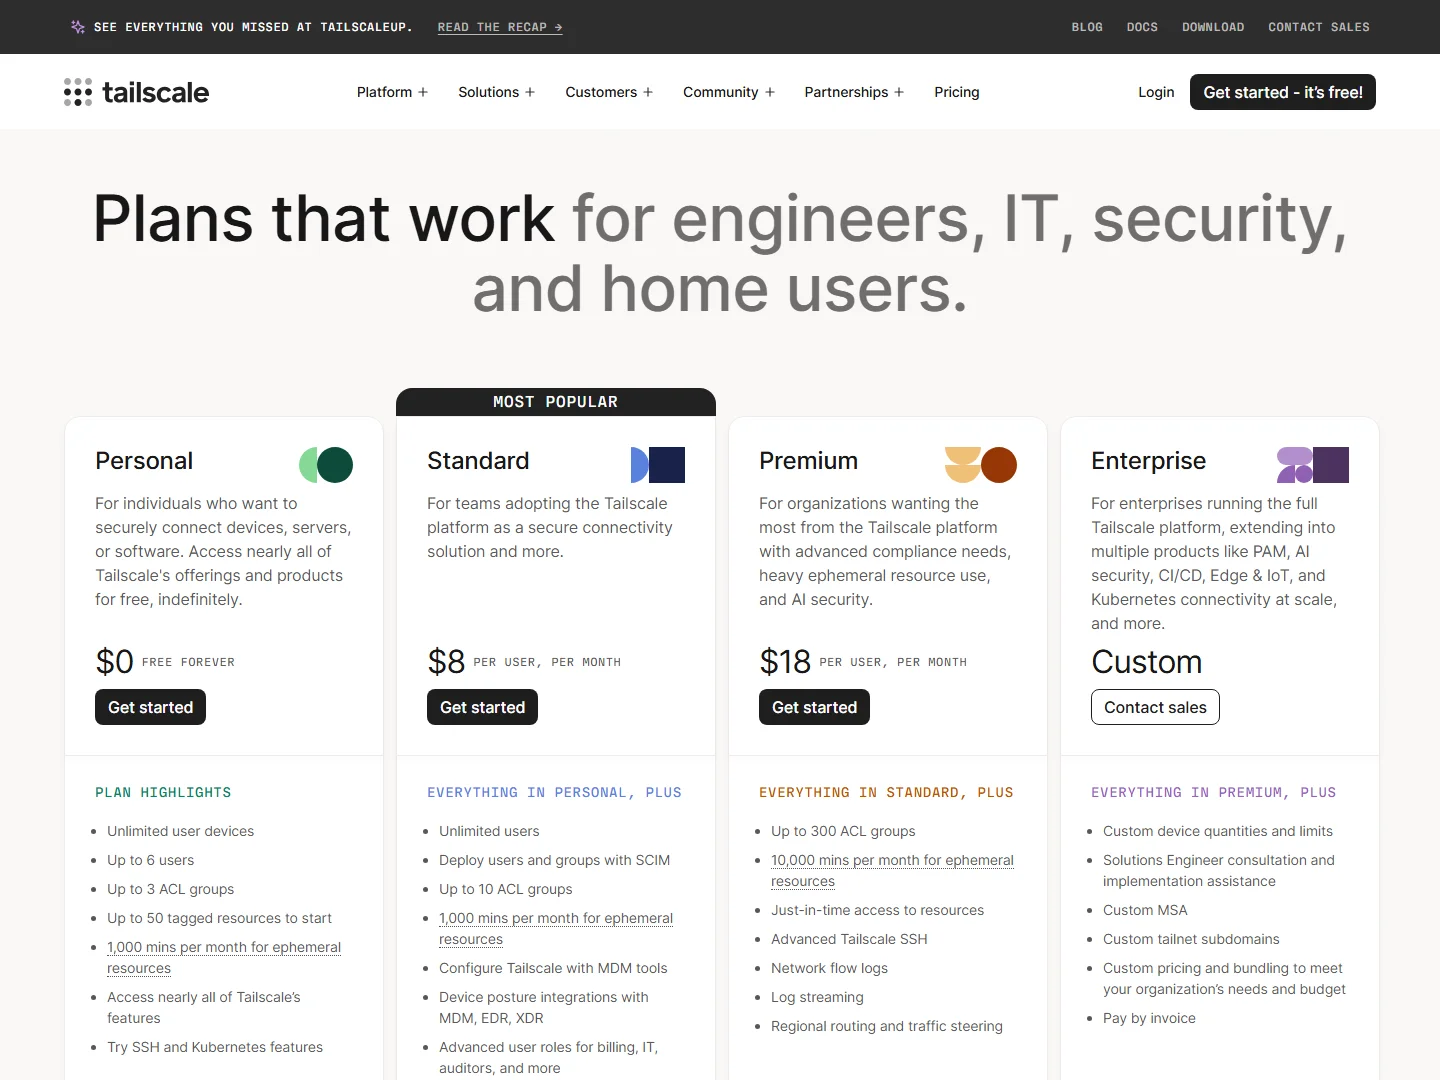Open the Blog link in the top bar
1440x1080 pixels.
1087,27
